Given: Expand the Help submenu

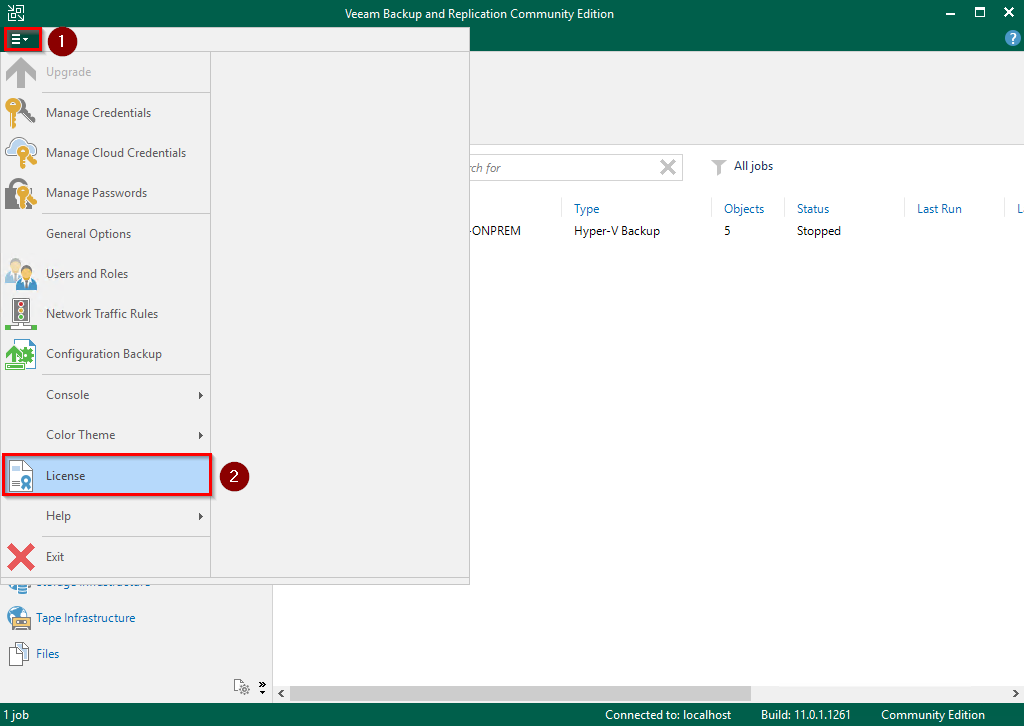Looking at the screenshot, I should [x=106, y=516].
